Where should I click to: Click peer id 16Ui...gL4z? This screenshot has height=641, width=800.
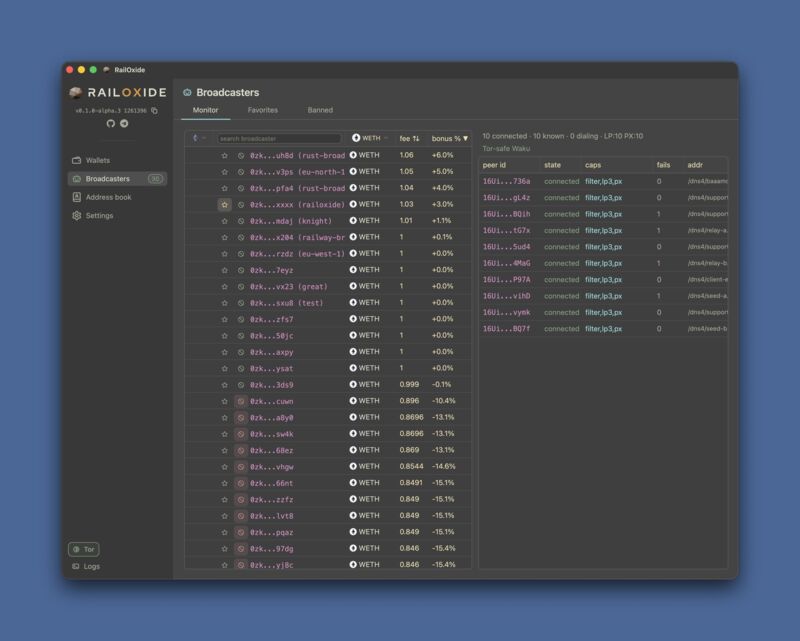(506, 198)
